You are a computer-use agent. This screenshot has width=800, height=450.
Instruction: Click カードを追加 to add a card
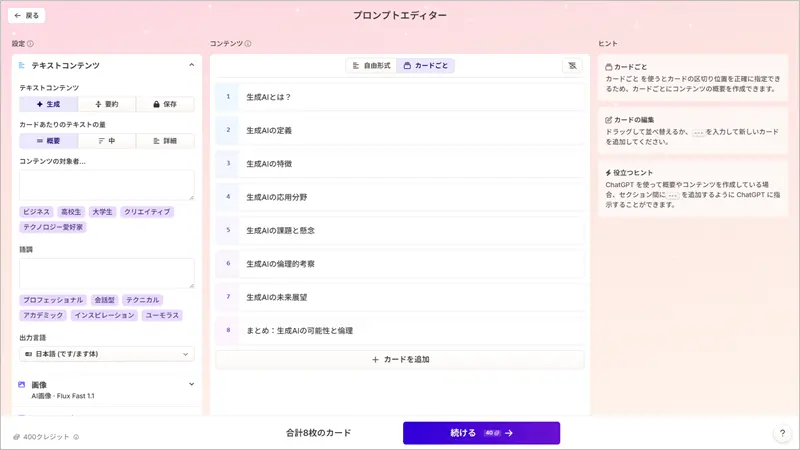[x=400, y=359]
